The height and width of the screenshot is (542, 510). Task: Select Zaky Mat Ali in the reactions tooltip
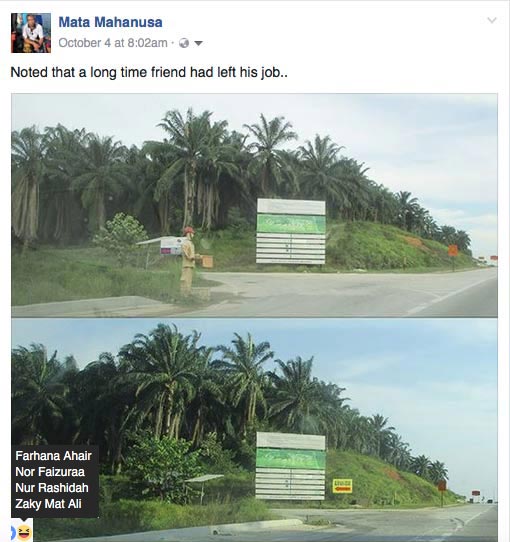click(x=48, y=504)
